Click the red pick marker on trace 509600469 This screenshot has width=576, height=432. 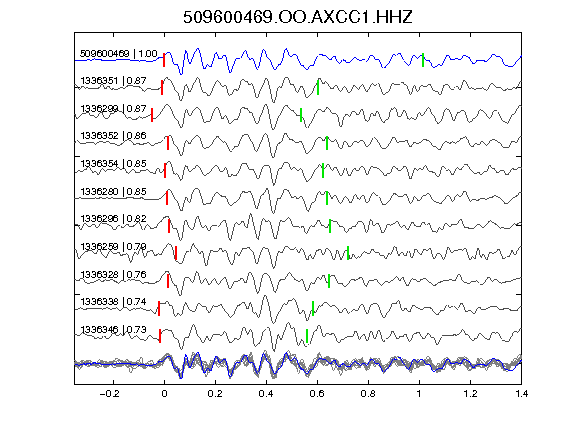click(x=164, y=60)
